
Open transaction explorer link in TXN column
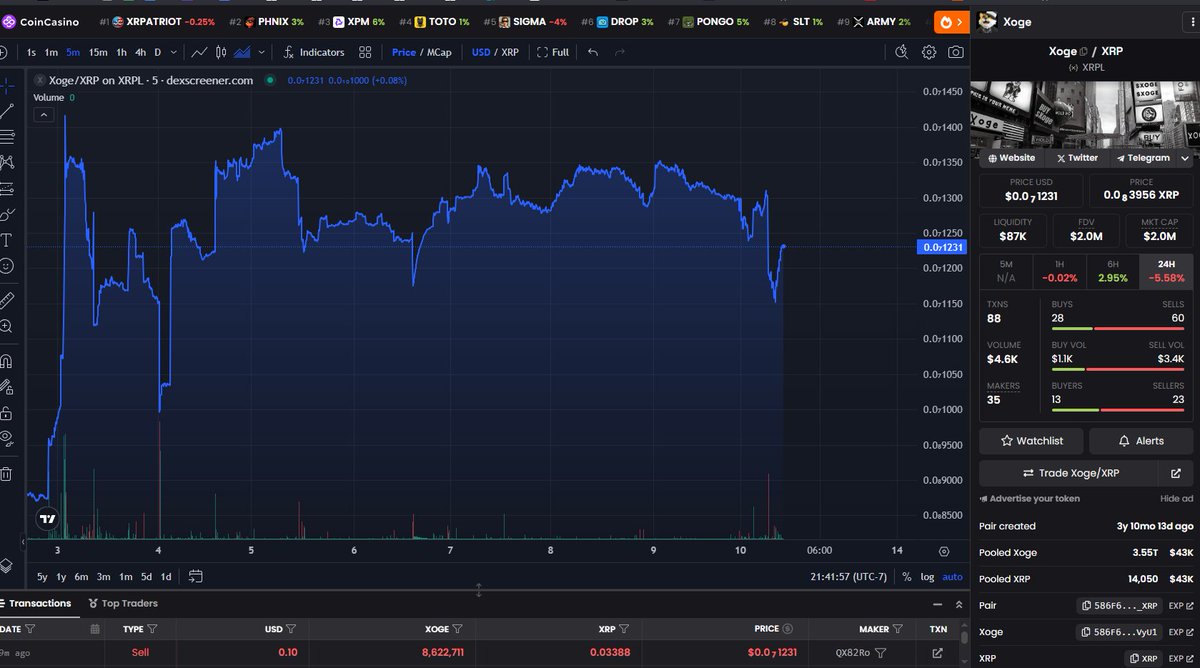(x=937, y=653)
